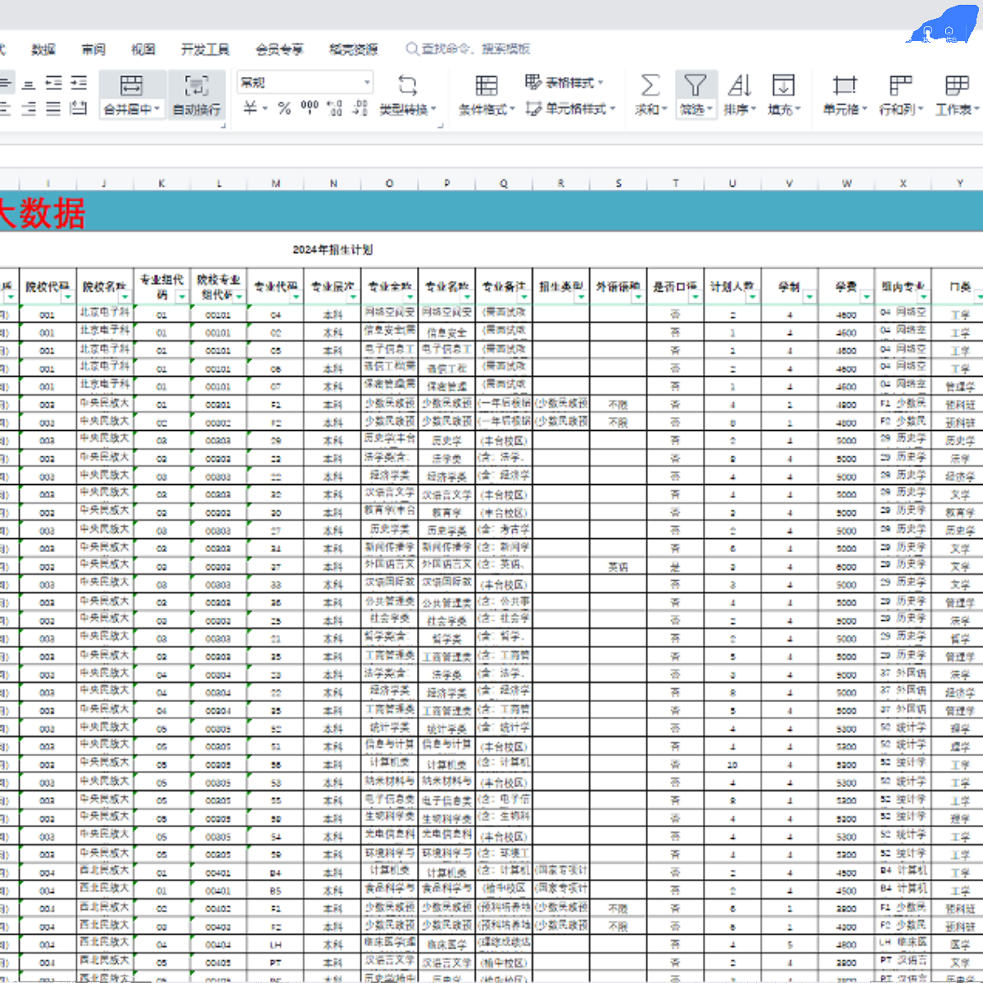Open the 学费 column filter arrow

coord(866,297)
